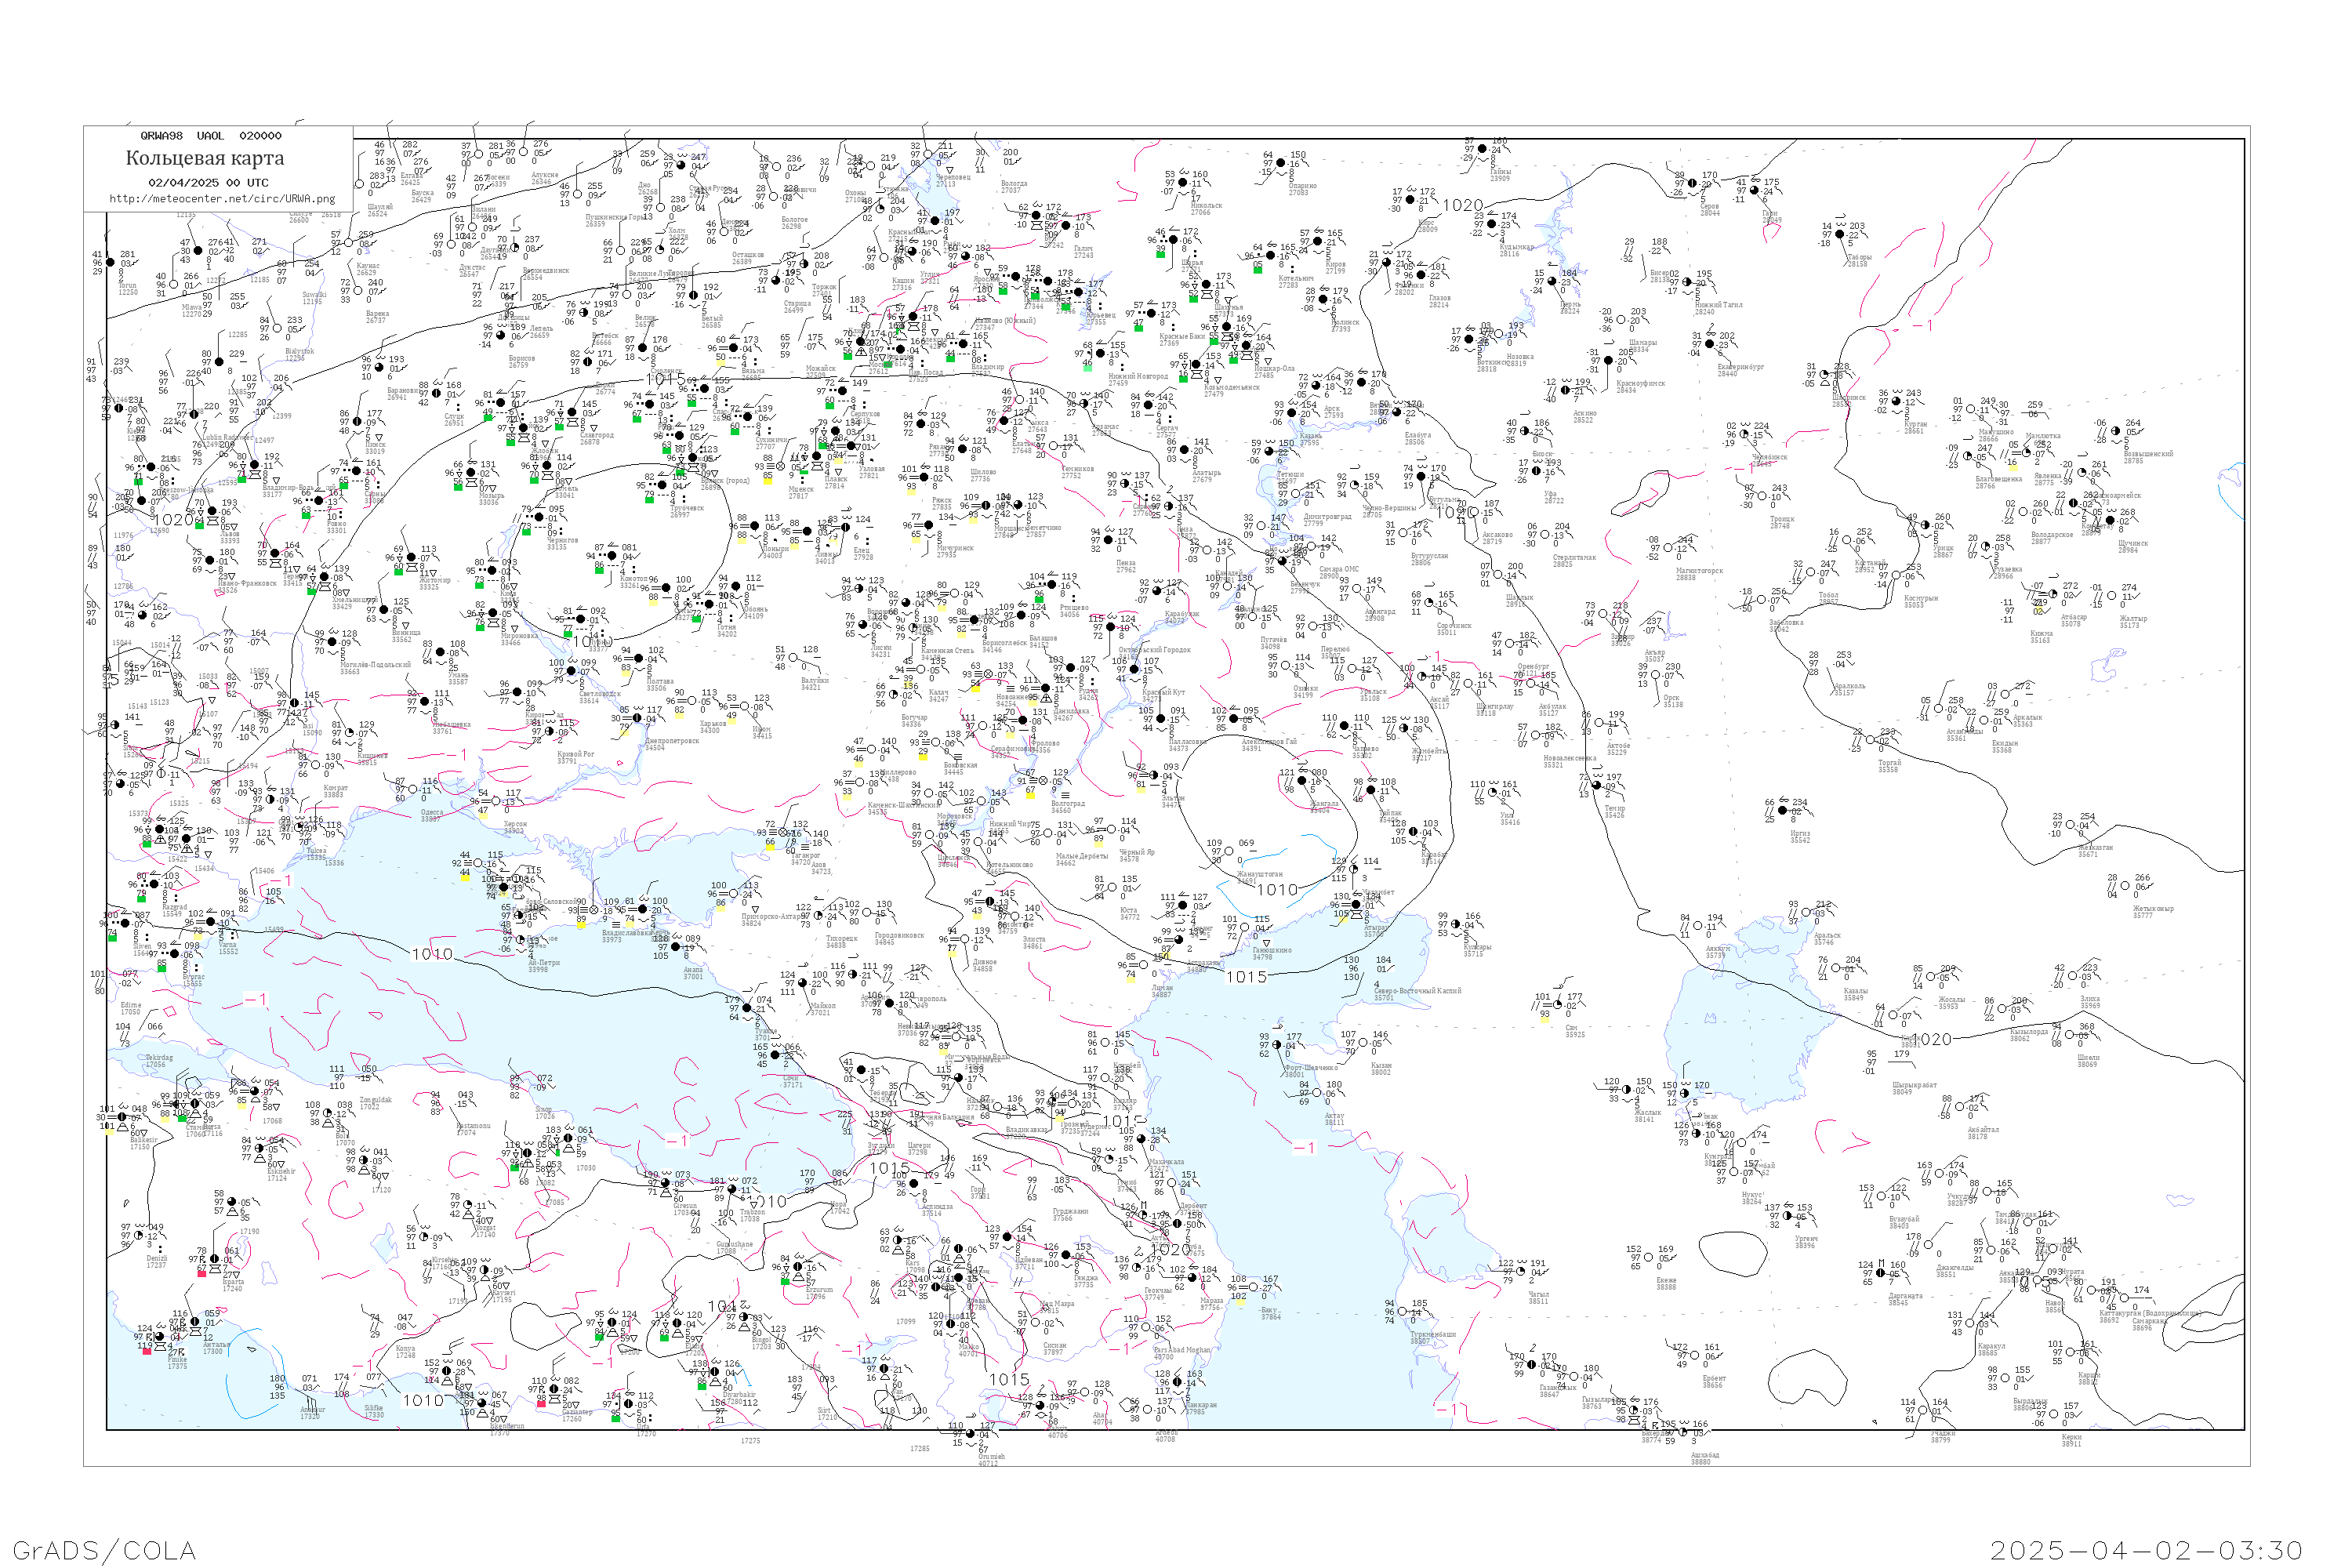Click the Сам station cloud-cover circle
The width and height of the screenshot is (2352, 1568).
1559,1005
